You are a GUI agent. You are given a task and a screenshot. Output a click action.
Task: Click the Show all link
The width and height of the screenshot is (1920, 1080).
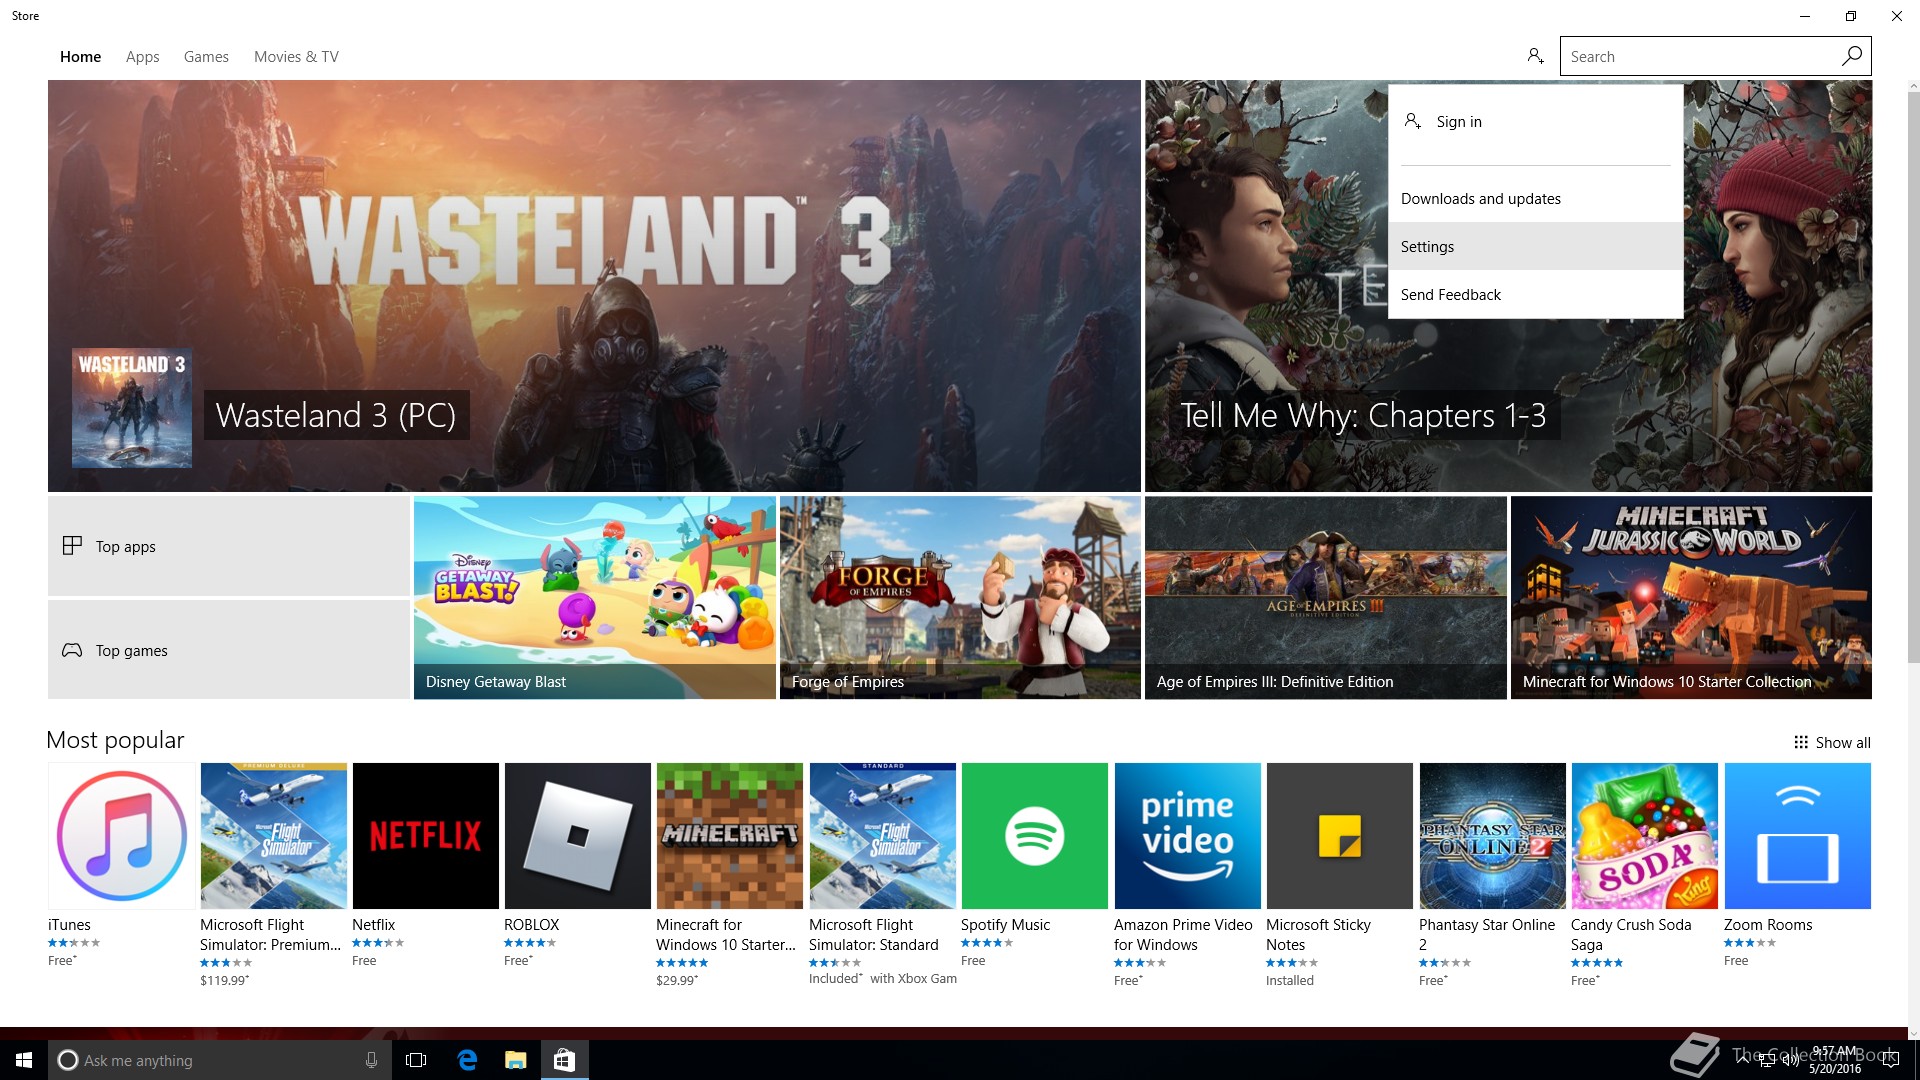tap(1842, 742)
